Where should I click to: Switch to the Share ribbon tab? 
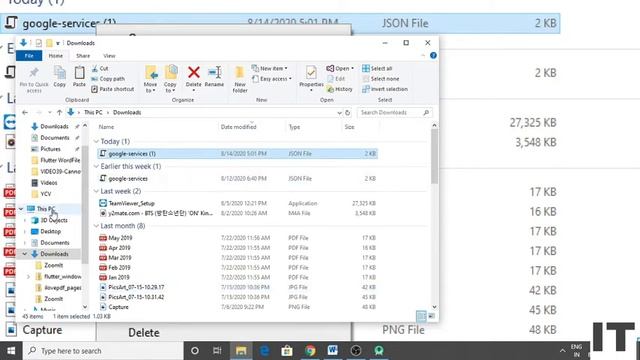(83, 56)
